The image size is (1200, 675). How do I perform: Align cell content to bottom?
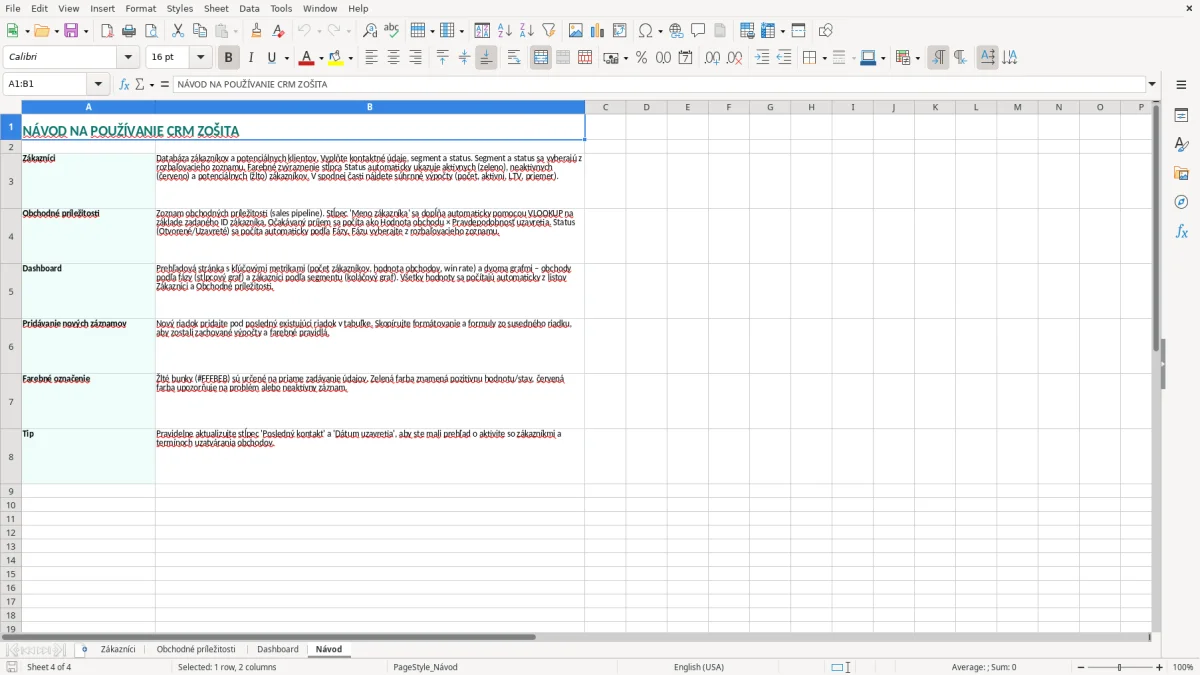coord(486,58)
